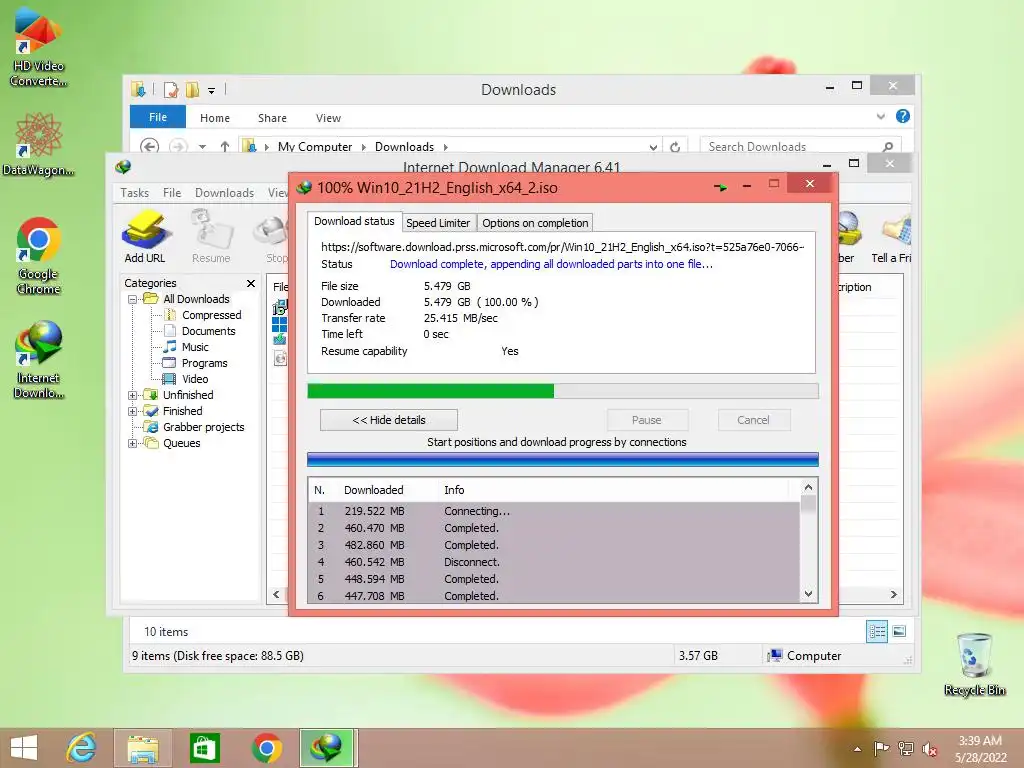Expand the Explorer ribbon chevron

point(880,116)
